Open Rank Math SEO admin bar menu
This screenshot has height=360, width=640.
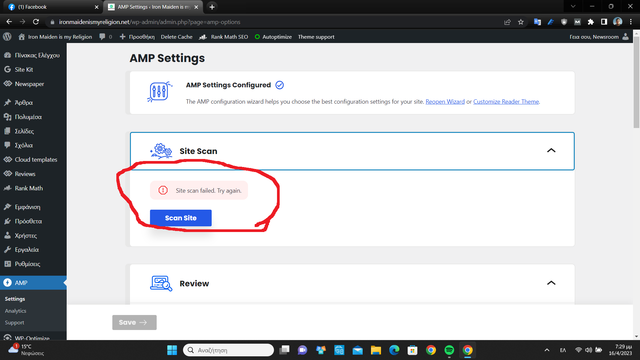tap(223, 37)
